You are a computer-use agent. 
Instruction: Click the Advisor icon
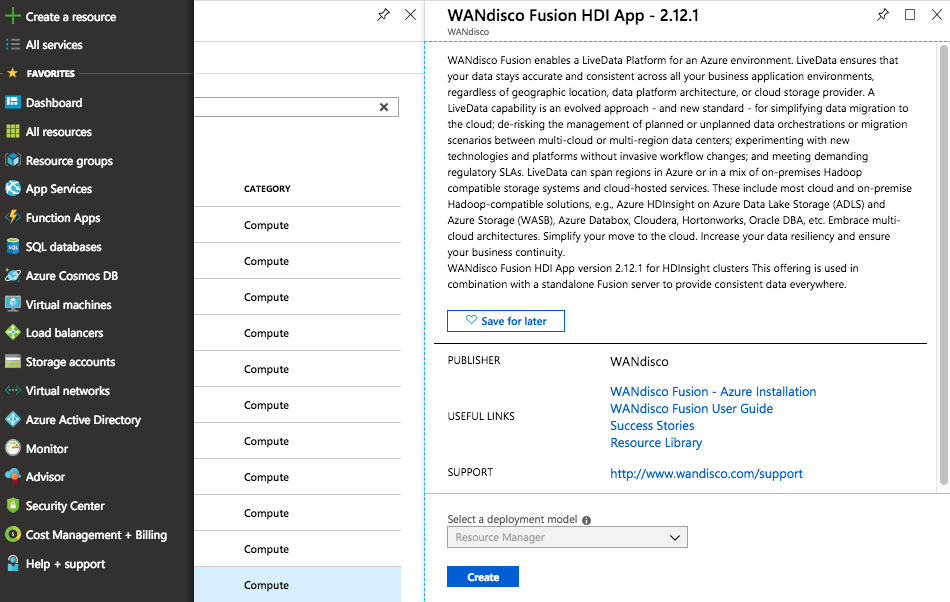point(13,476)
